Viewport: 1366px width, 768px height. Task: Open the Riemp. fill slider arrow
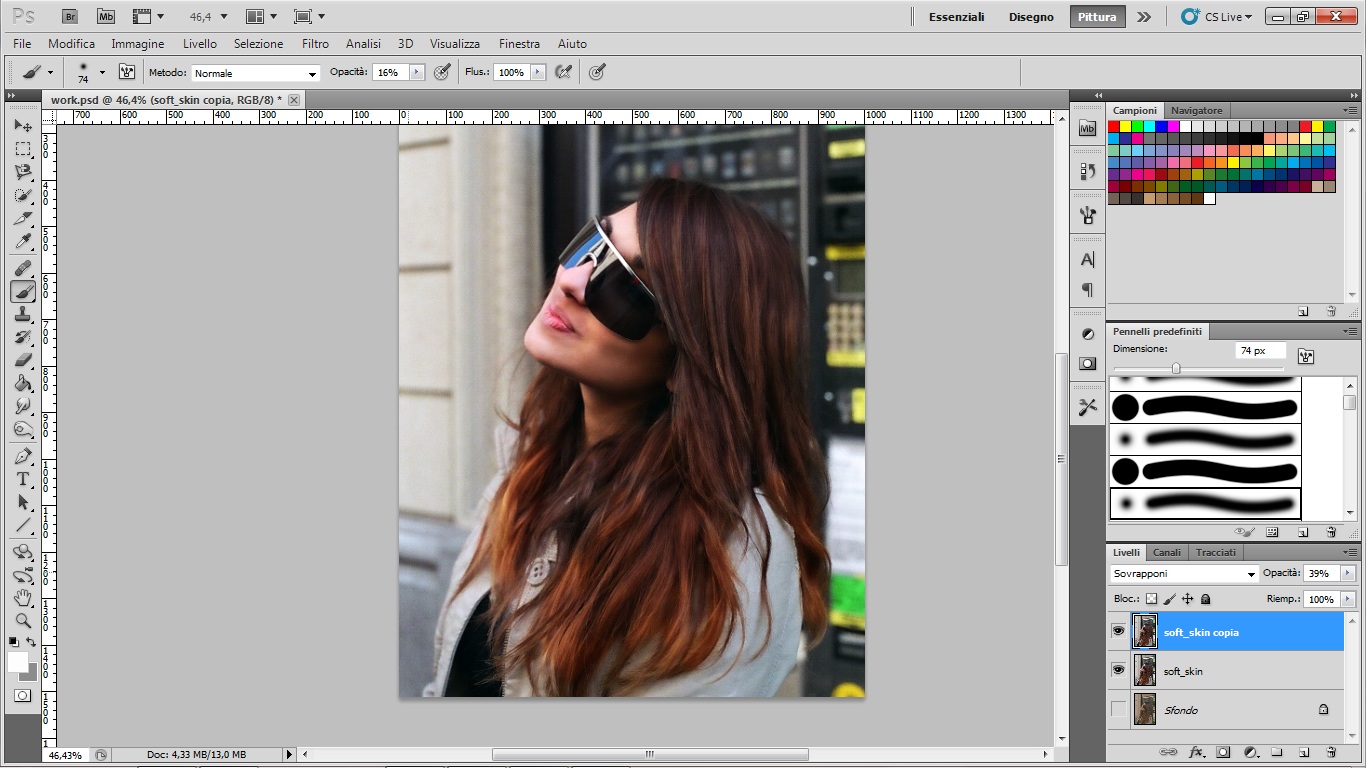1348,599
